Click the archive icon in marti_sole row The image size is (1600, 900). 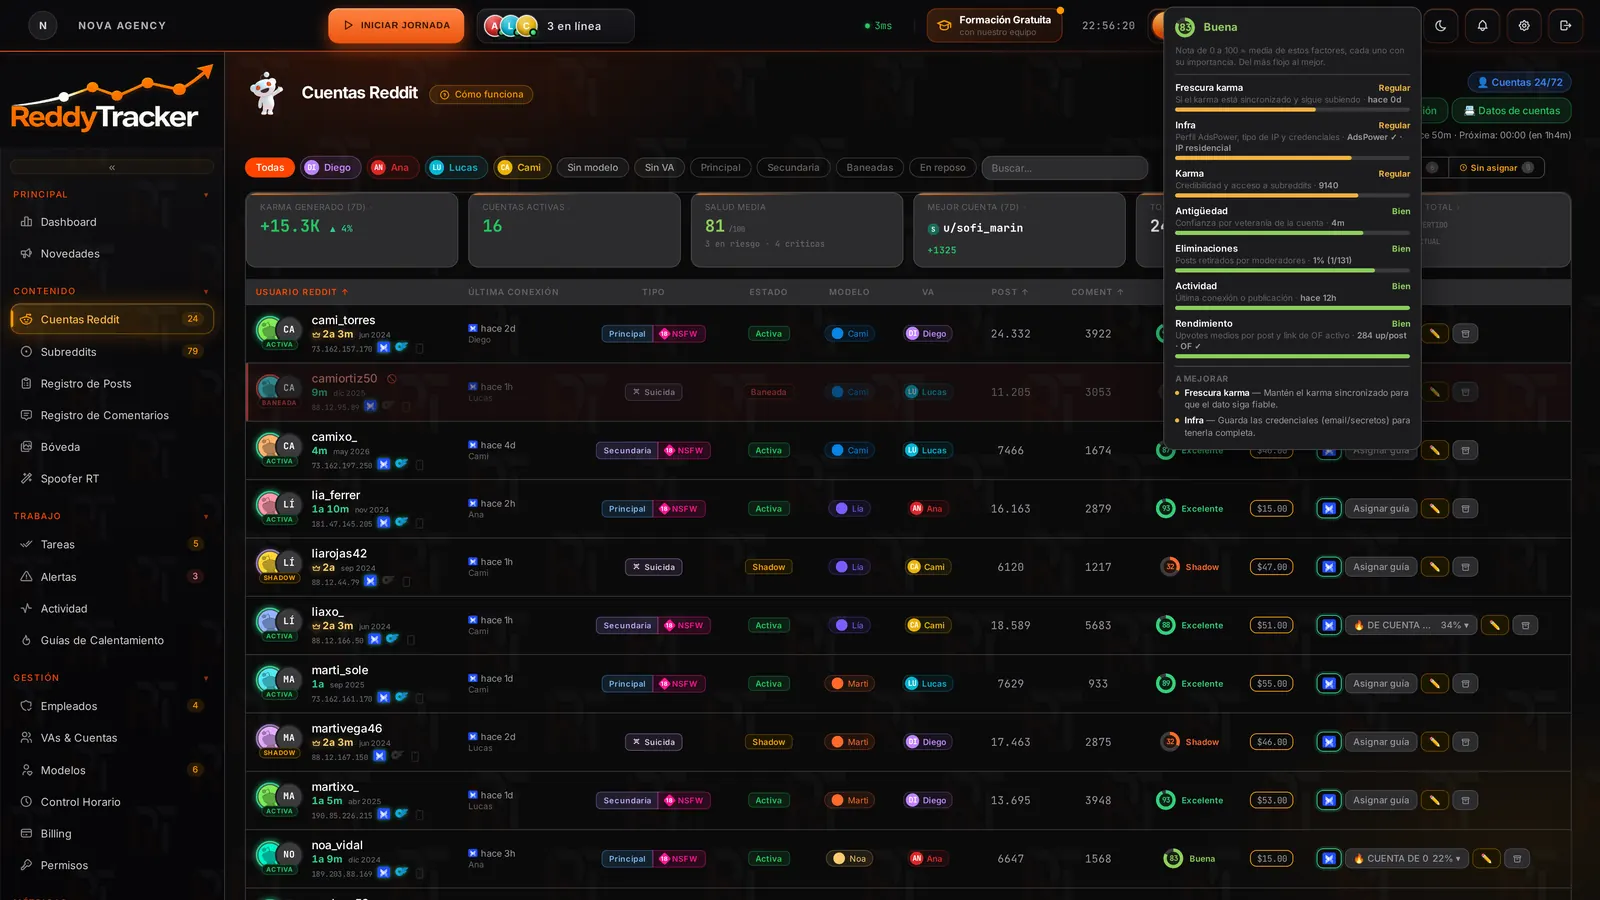coord(1465,684)
